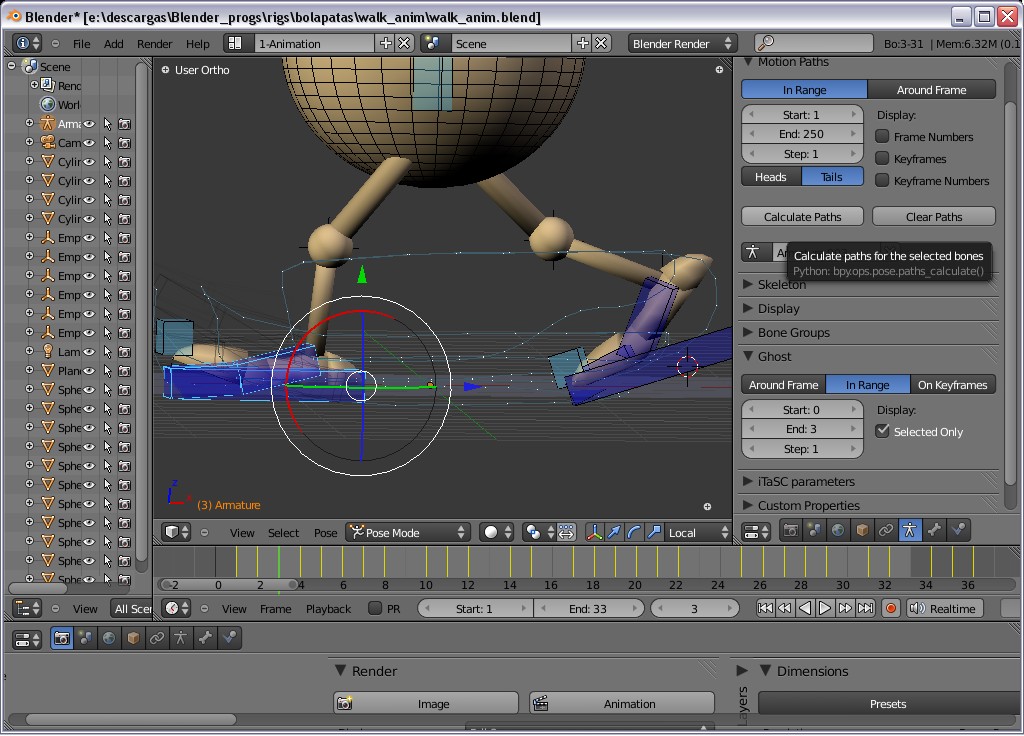Collapse the Motion Paths panel
Image resolution: width=1024 pixels, height=736 pixels.
749,61
